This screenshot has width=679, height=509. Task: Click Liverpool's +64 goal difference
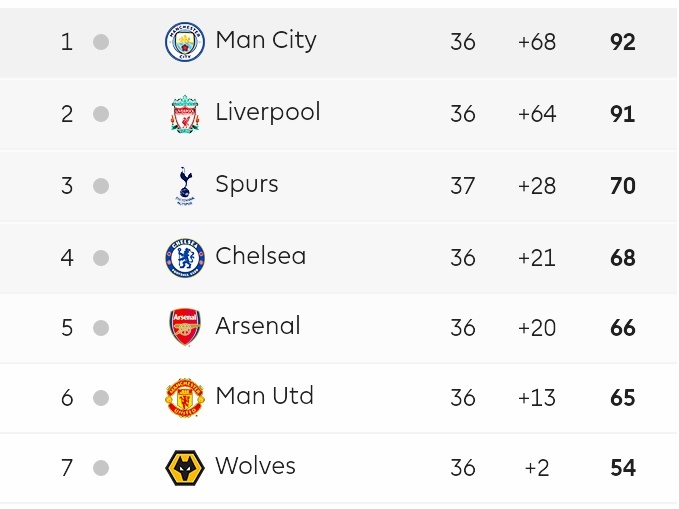537,114
